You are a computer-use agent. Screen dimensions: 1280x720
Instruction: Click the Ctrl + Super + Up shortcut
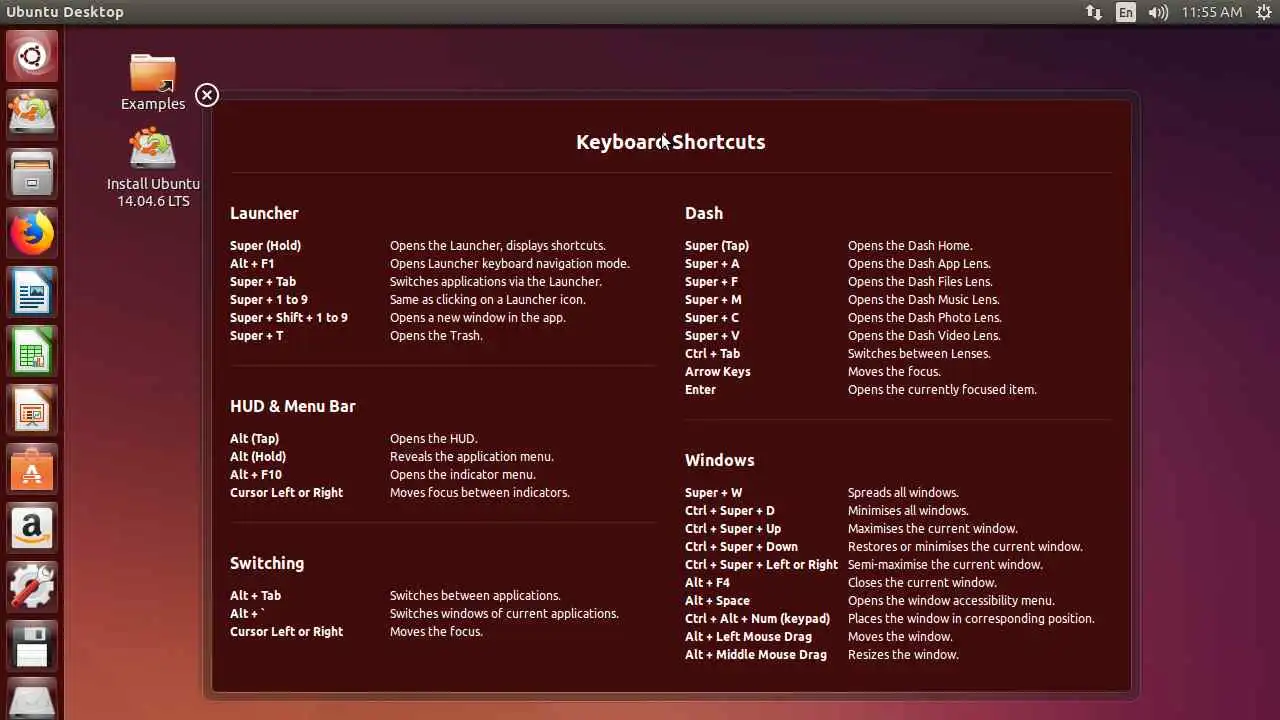[x=733, y=528]
